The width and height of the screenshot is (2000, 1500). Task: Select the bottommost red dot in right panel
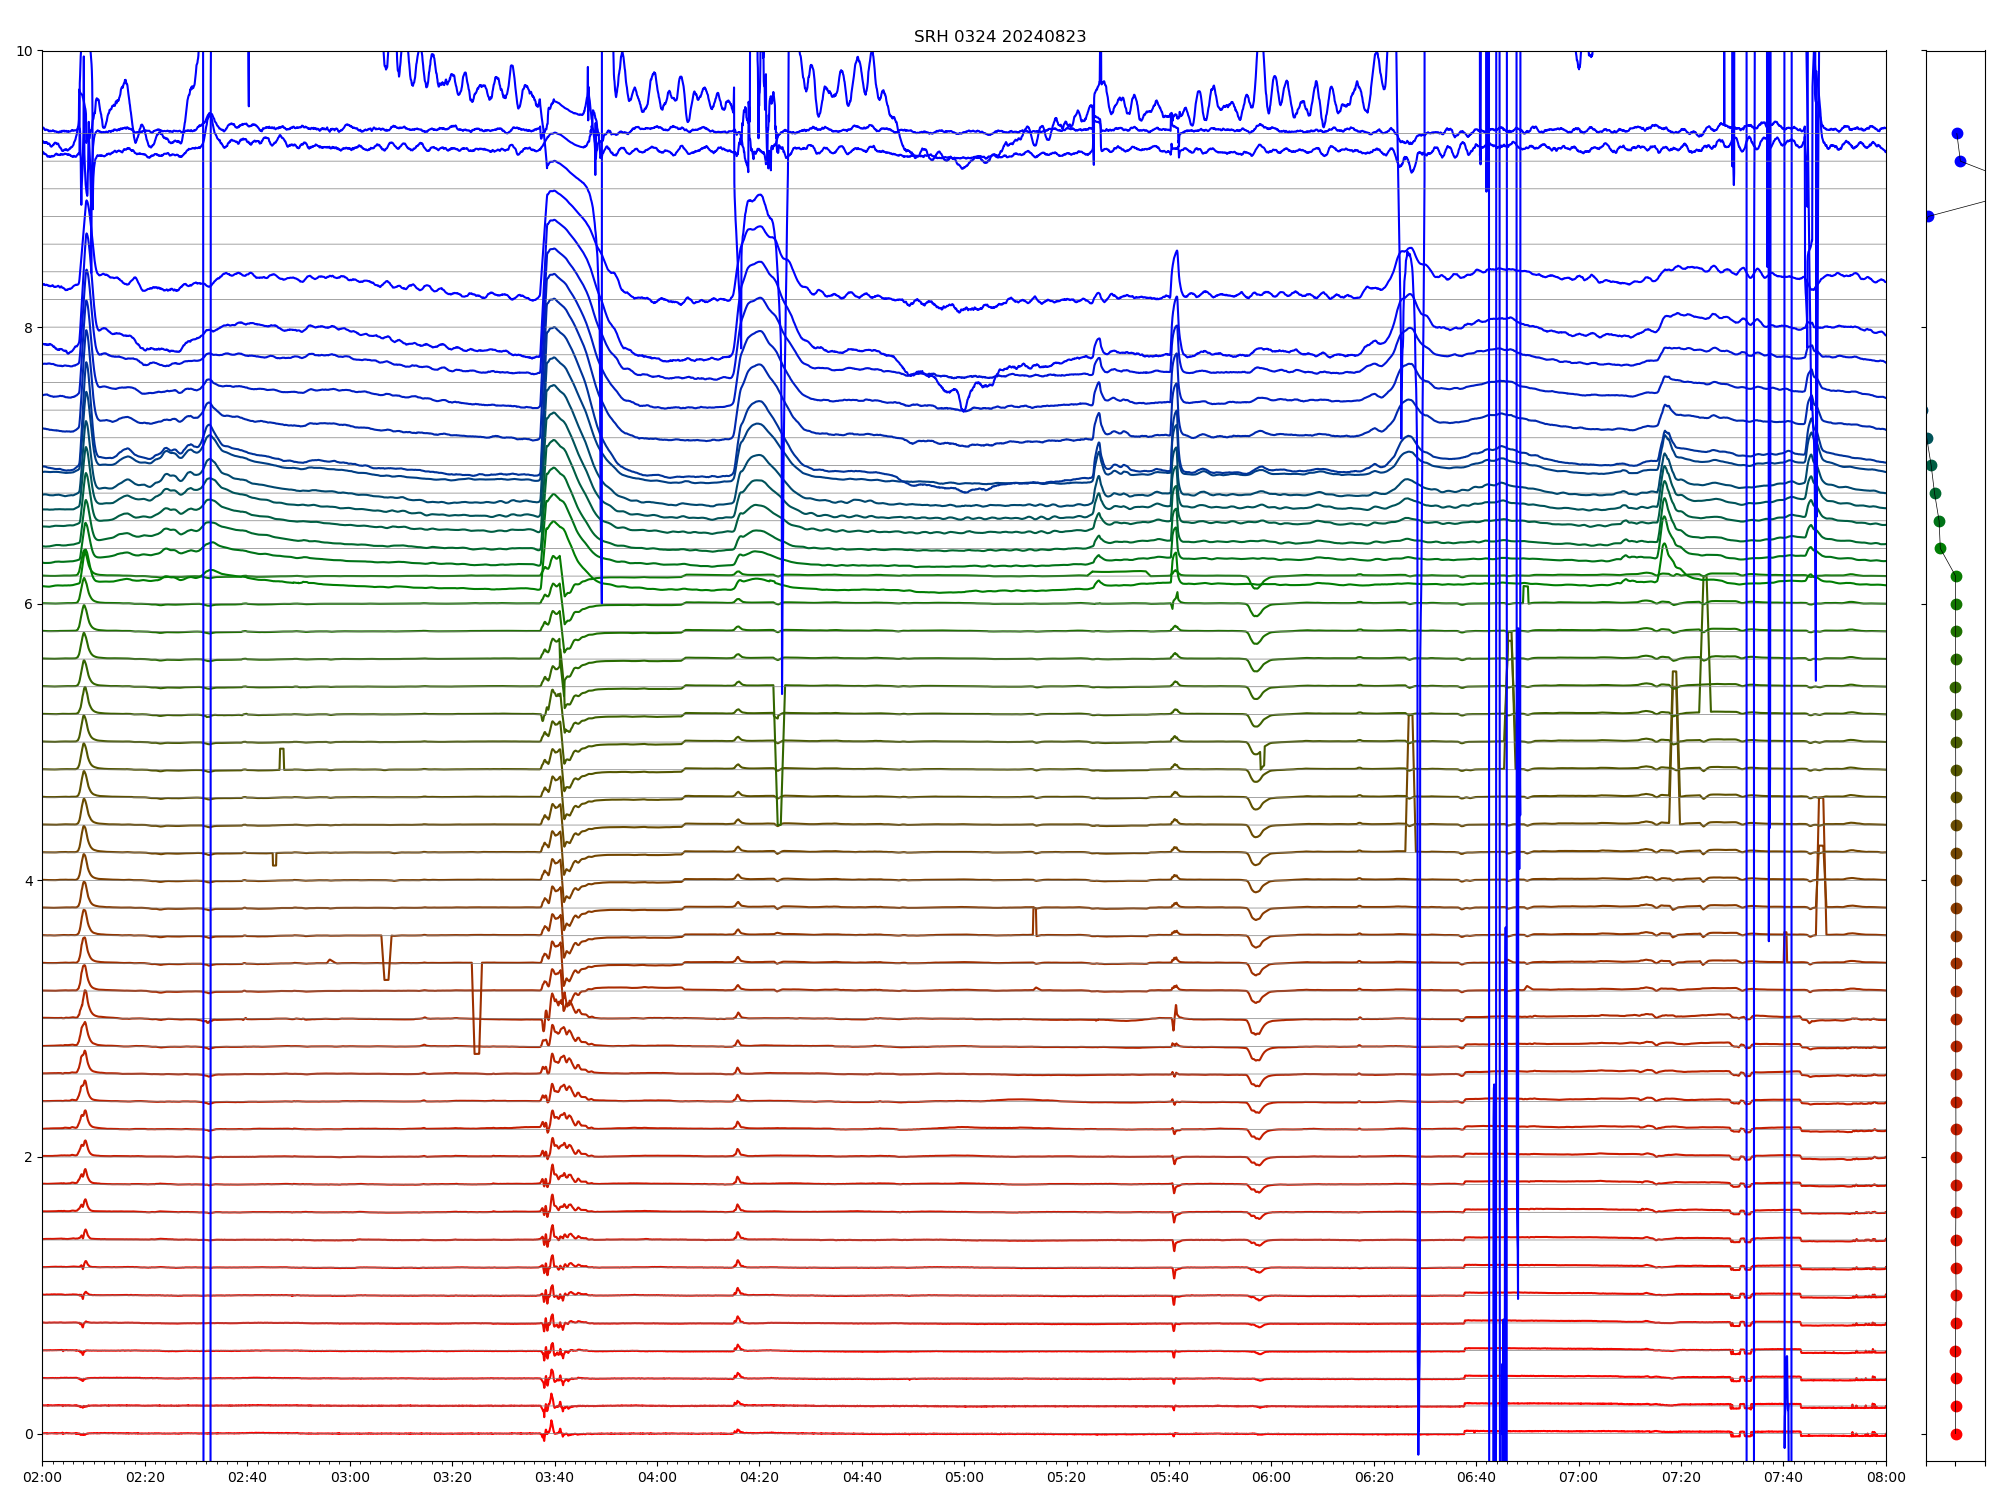coord(1956,1434)
